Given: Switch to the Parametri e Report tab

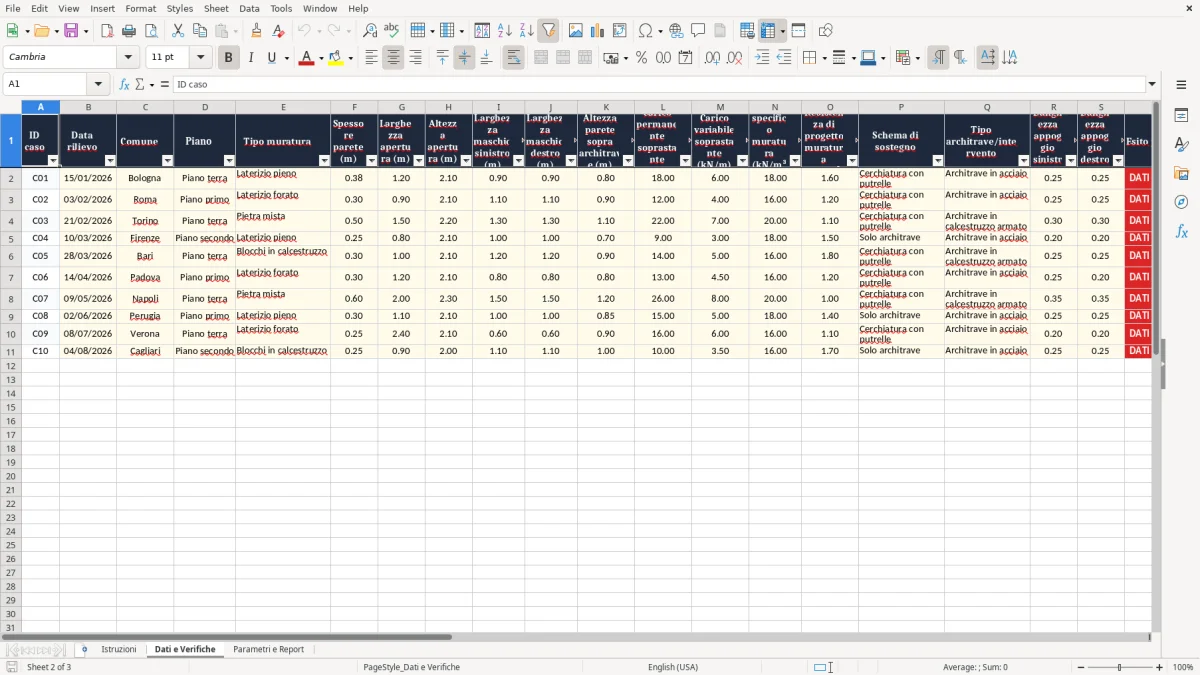Looking at the screenshot, I should (x=269, y=649).
